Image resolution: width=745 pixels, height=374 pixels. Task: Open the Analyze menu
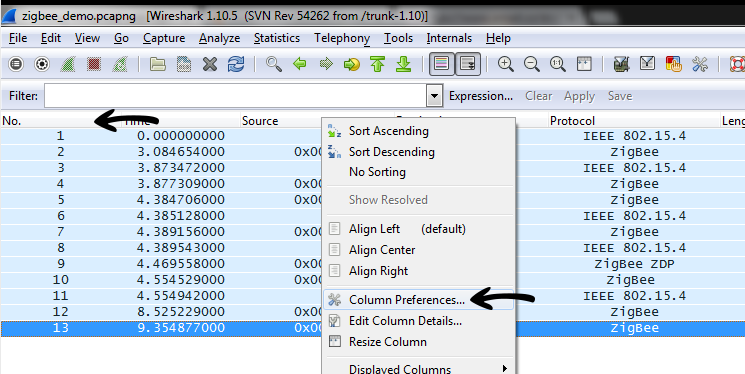[x=220, y=38]
